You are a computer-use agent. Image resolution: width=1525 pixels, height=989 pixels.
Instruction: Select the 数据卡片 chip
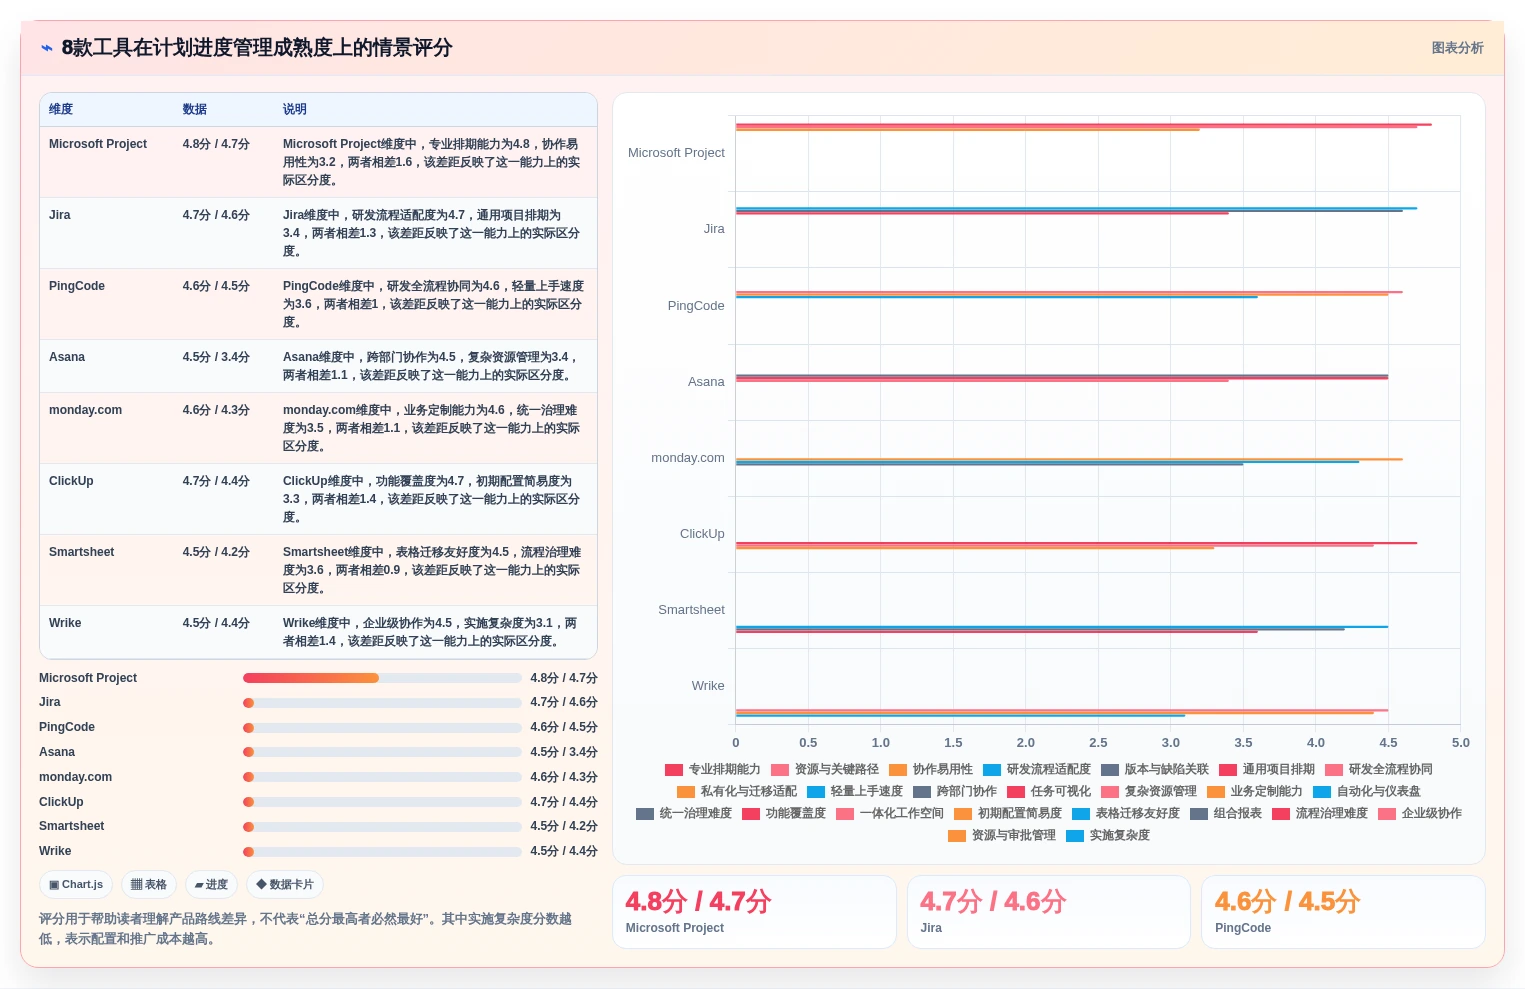pyautogui.click(x=285, y=885)
